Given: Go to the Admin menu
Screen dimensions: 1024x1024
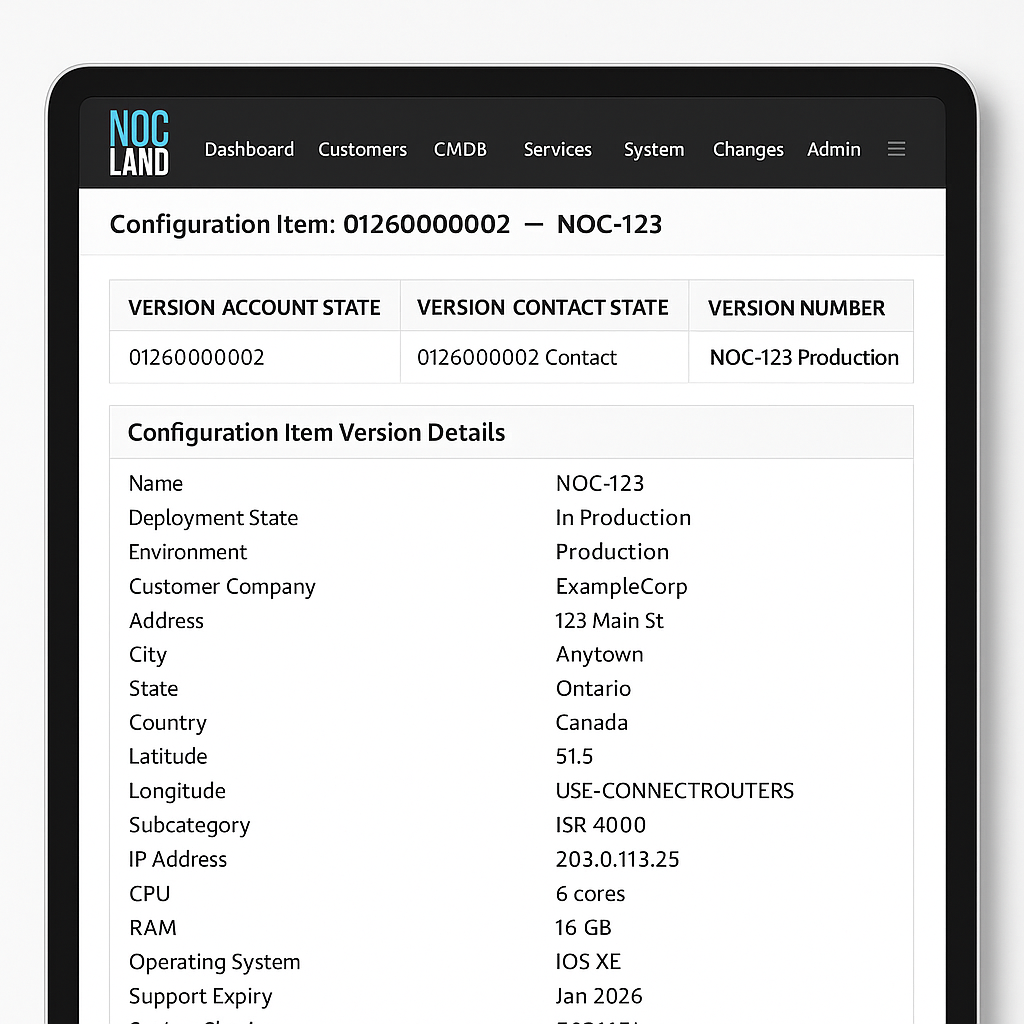Looking at the screenshot, I should (833, 150).
